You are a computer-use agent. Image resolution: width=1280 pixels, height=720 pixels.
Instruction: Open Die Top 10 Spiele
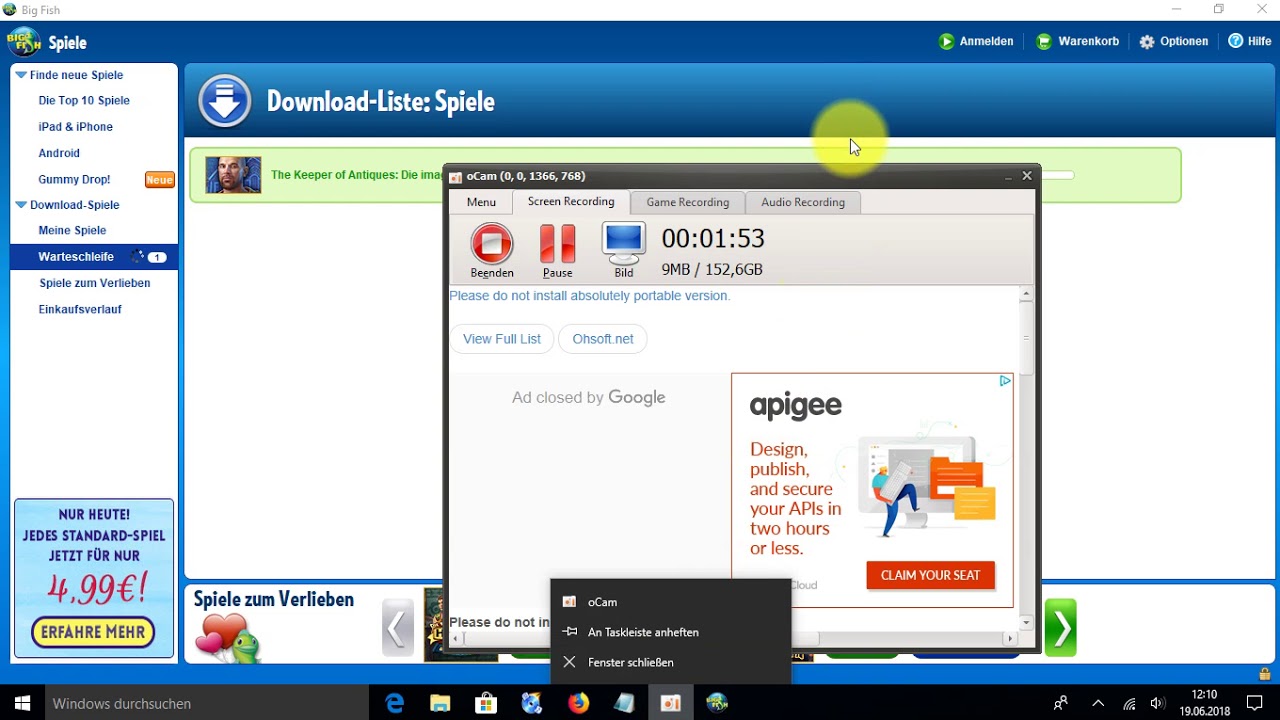click(84, 101)
